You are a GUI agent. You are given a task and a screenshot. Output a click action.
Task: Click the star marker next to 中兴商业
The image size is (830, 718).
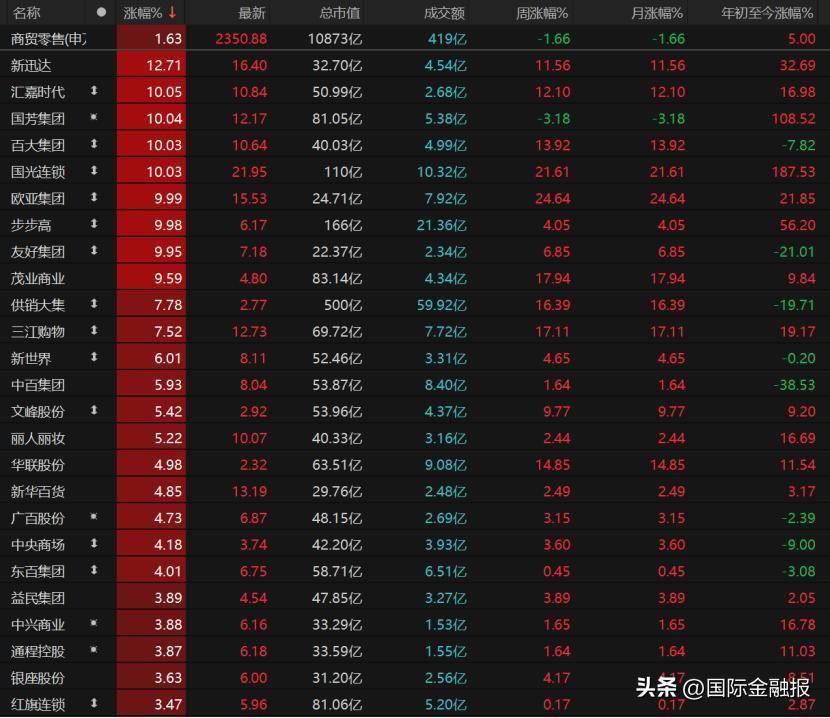coord(94,623)
